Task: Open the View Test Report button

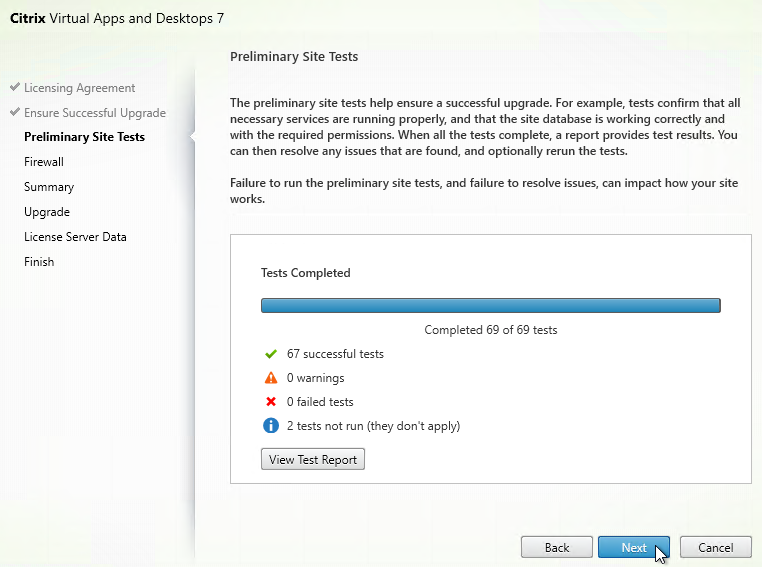Action: point(313,459)
